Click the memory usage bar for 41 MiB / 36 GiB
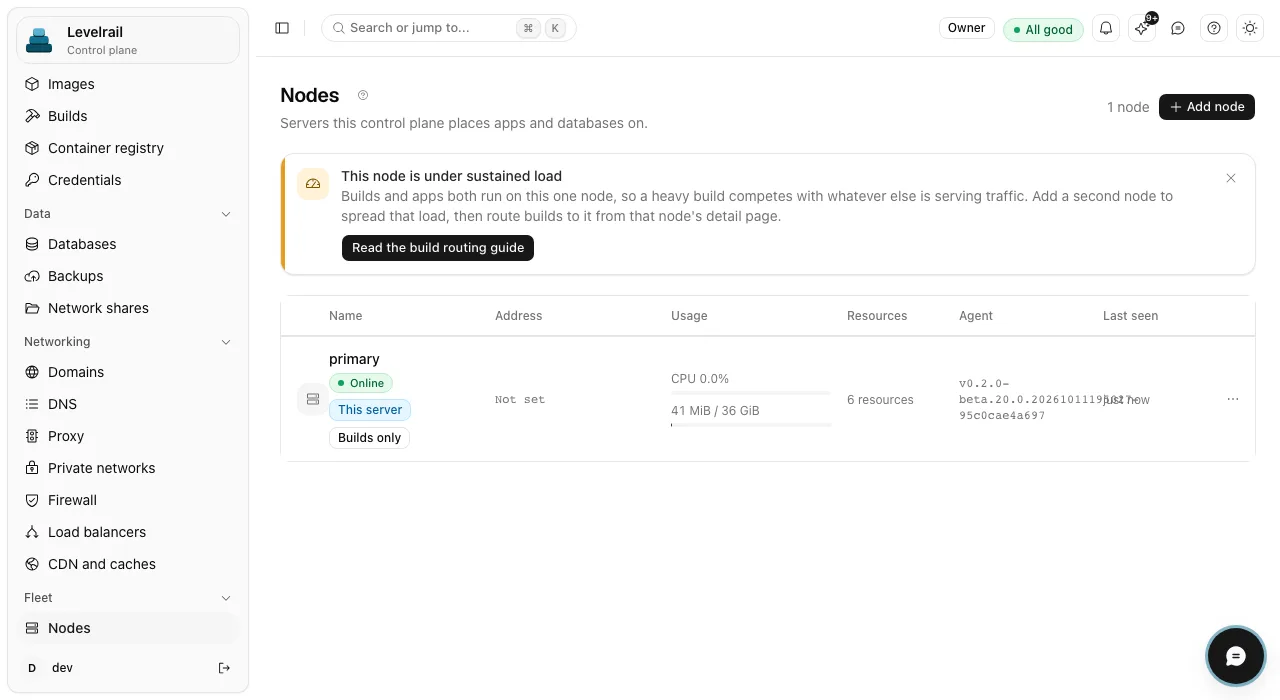This screenshot has width=1280, height=700. click(751, 425)
